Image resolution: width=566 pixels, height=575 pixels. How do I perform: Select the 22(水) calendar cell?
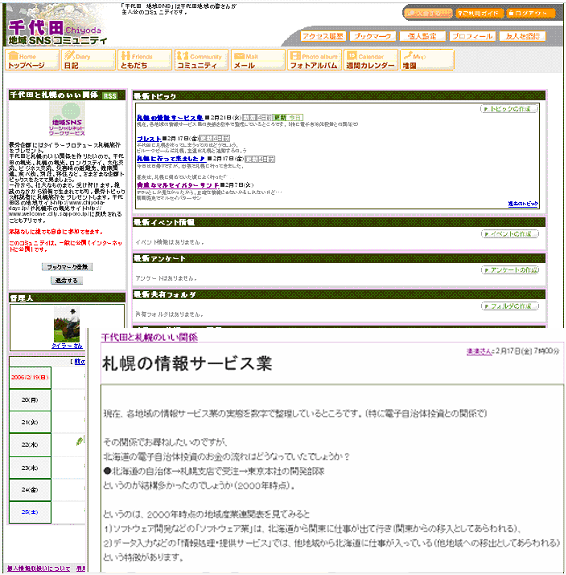pyautogui.click(x=30, y=445)
